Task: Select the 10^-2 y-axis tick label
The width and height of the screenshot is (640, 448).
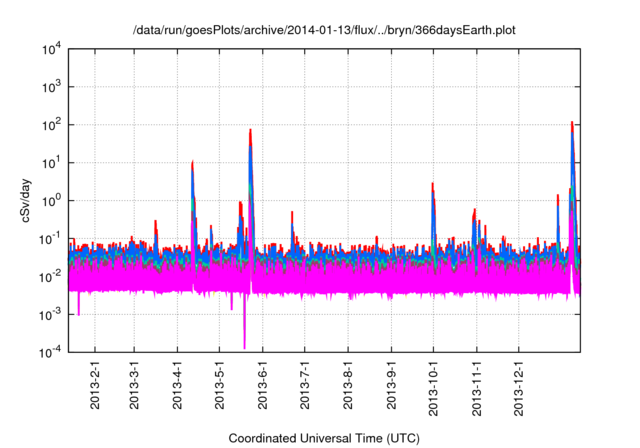Action: 50,276
